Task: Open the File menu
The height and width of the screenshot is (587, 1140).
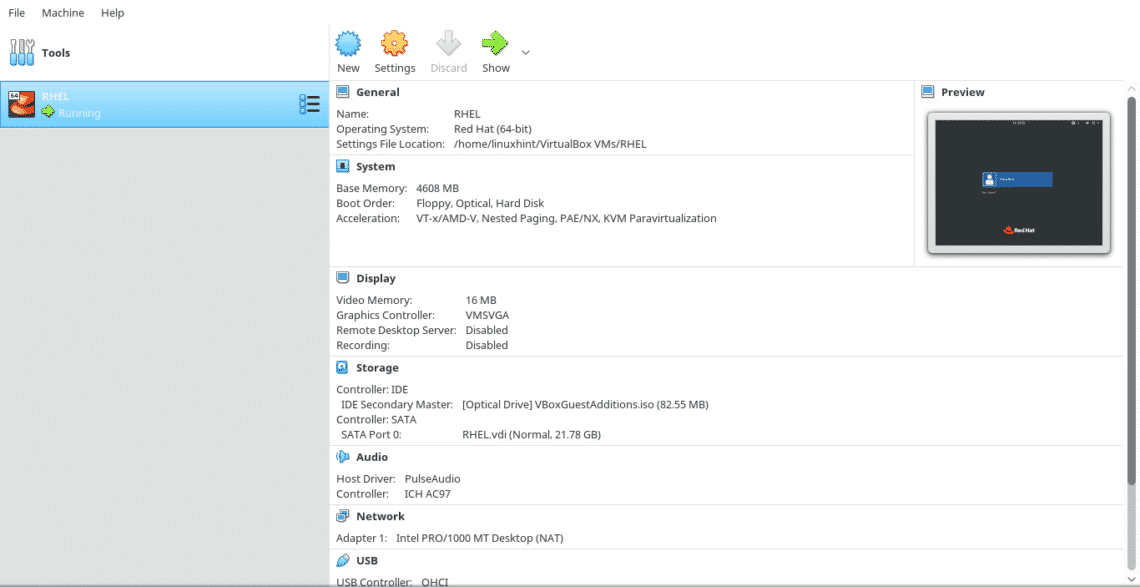Action: click(17, 13)
